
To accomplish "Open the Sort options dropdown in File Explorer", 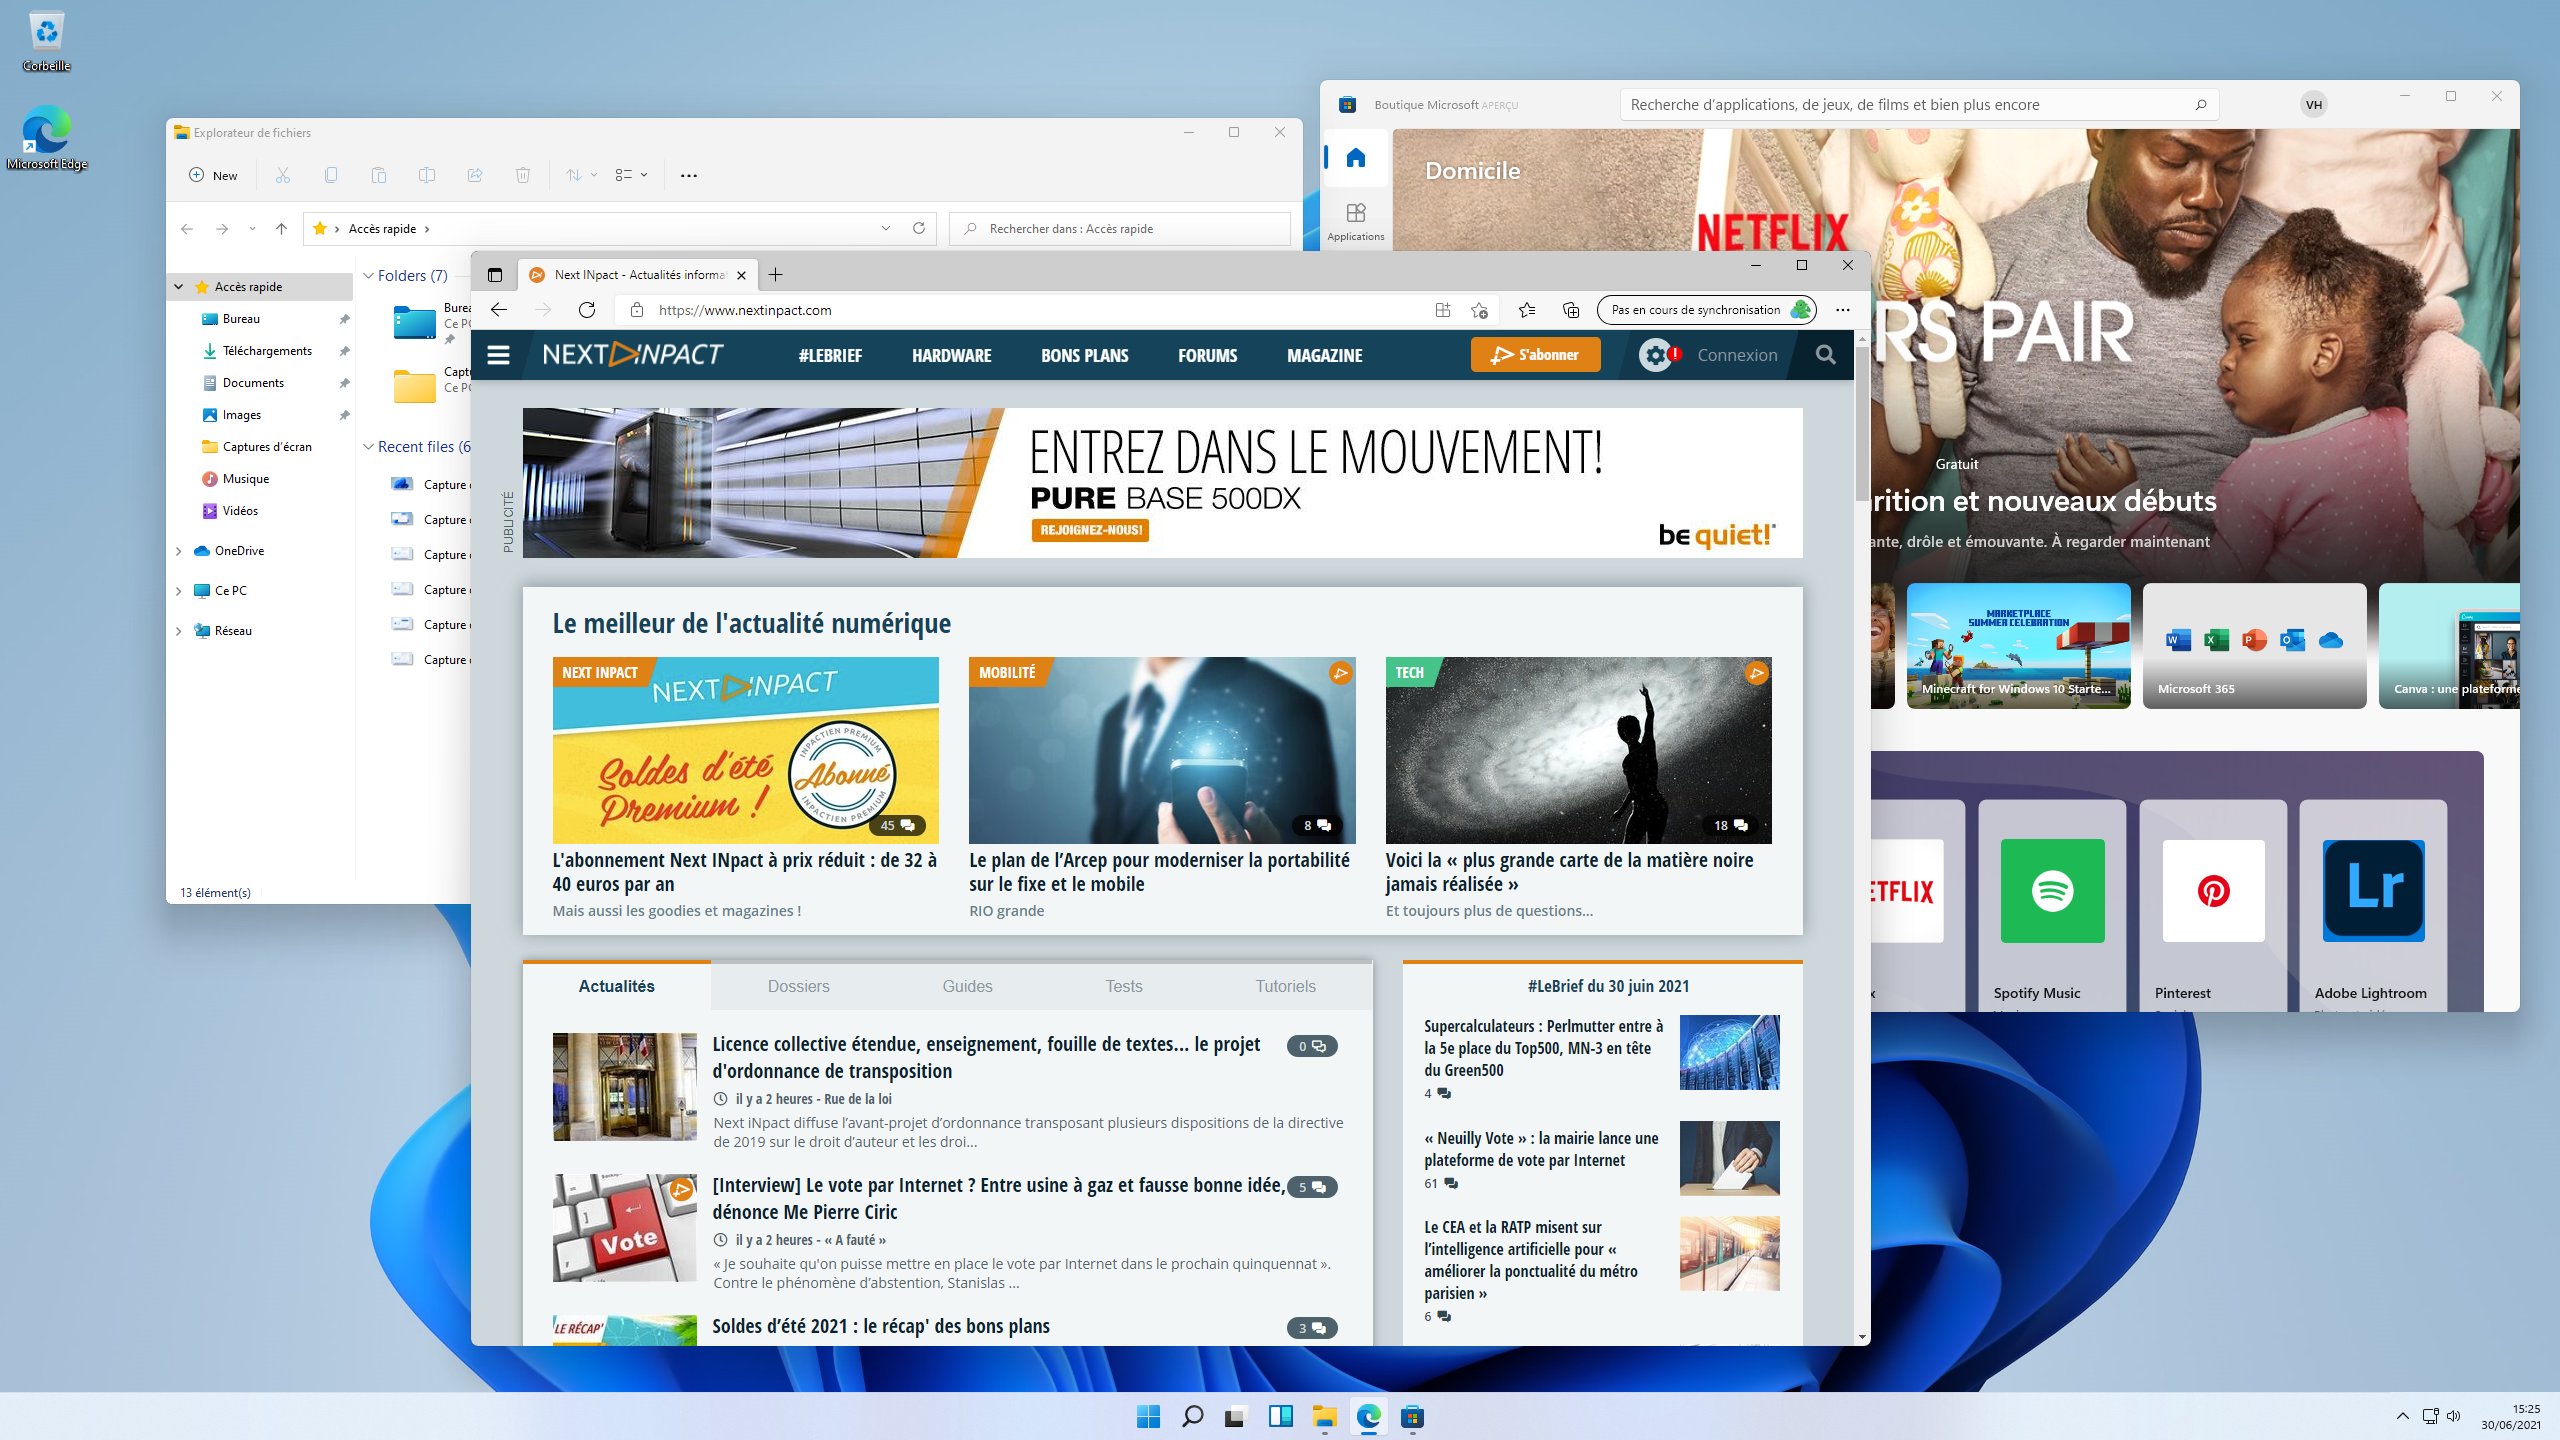I will coord(581,175).
